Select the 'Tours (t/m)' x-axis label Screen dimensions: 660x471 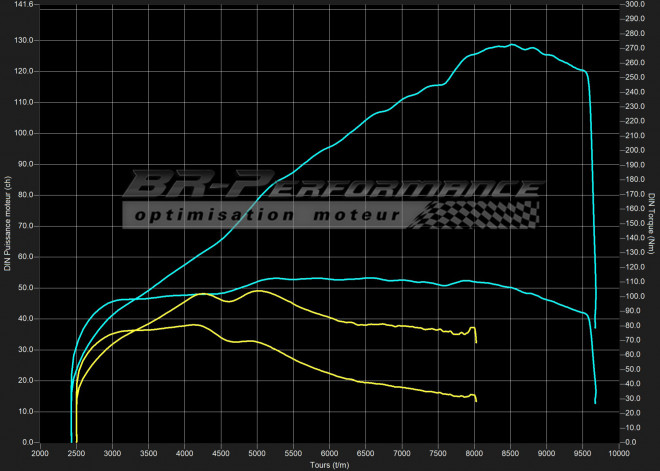pos(330,464)
